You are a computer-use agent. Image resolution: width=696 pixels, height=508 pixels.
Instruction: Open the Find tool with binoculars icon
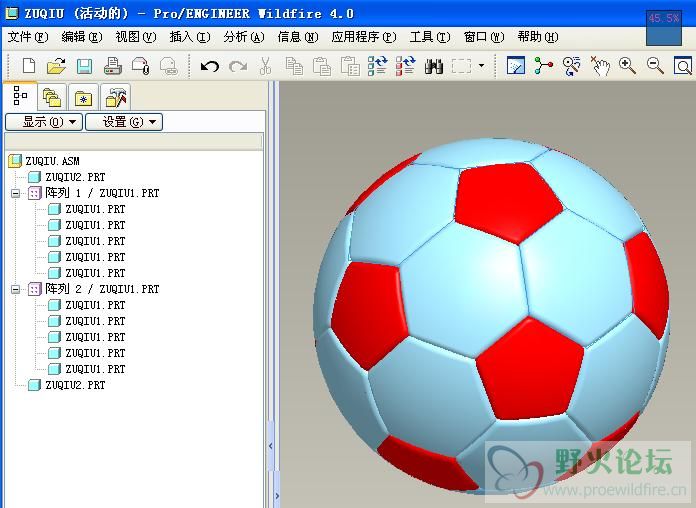click(x=434, y=66)
